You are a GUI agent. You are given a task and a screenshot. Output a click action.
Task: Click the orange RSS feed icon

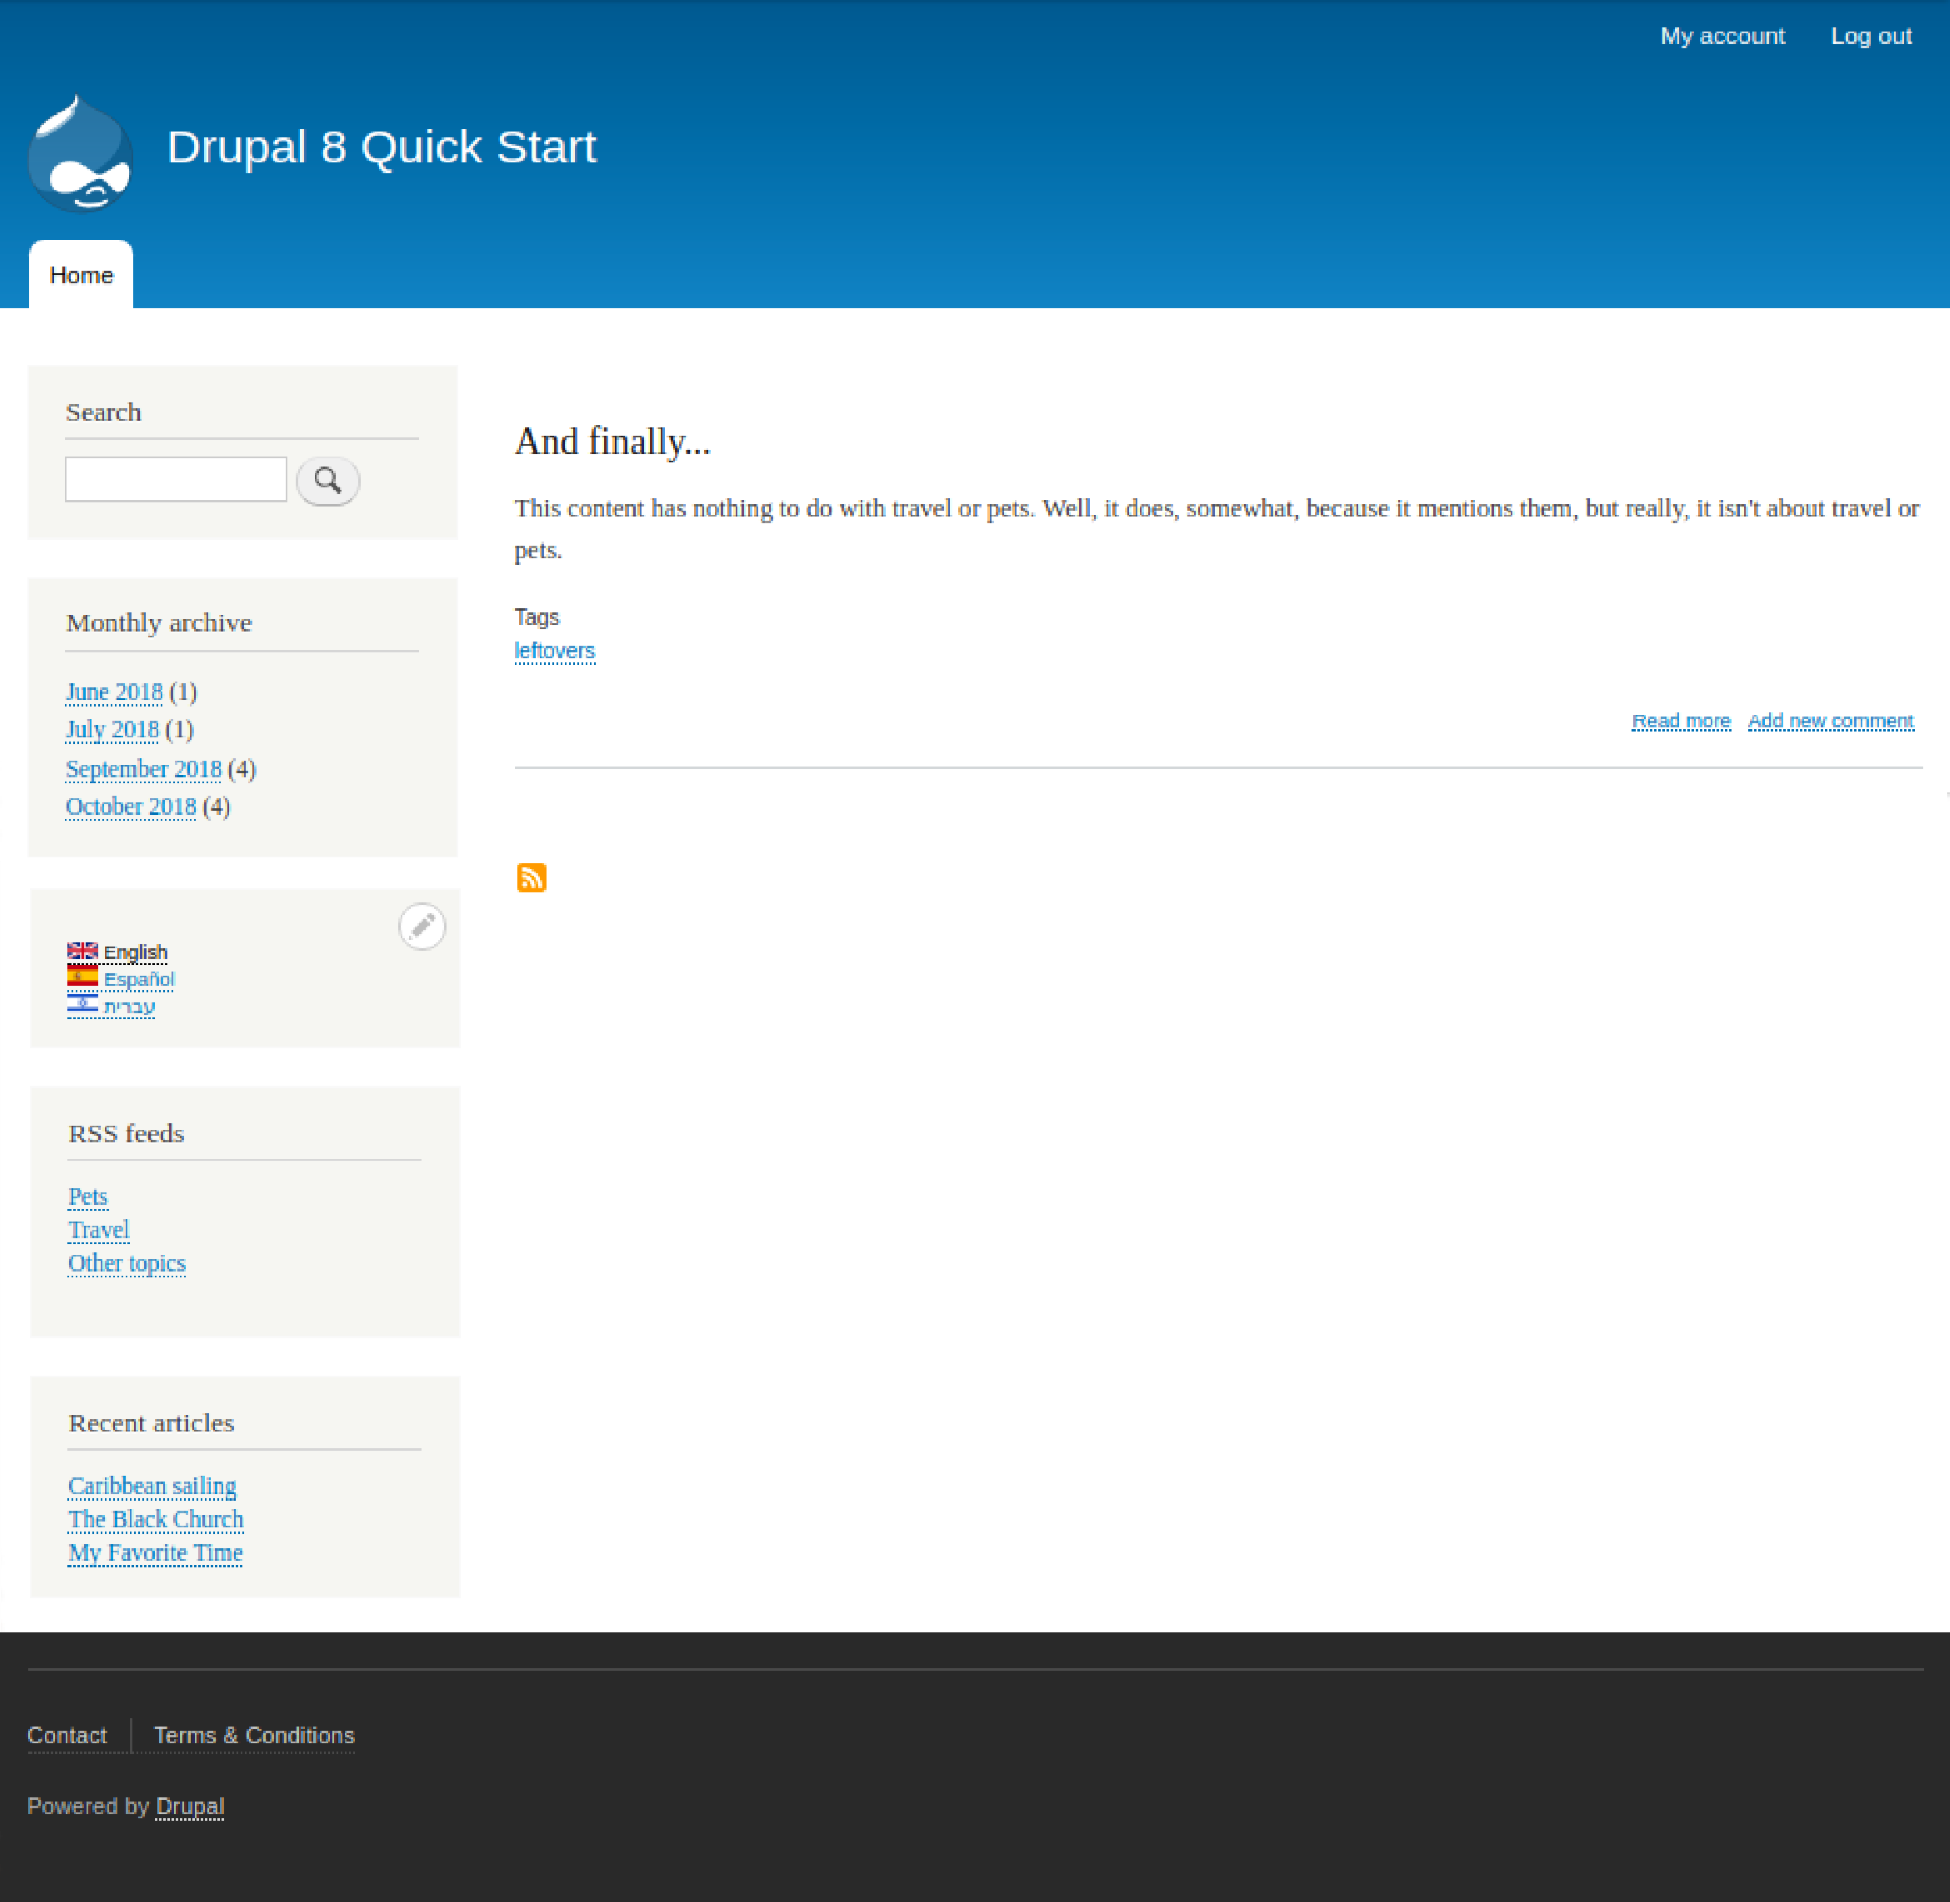[531, 877]
